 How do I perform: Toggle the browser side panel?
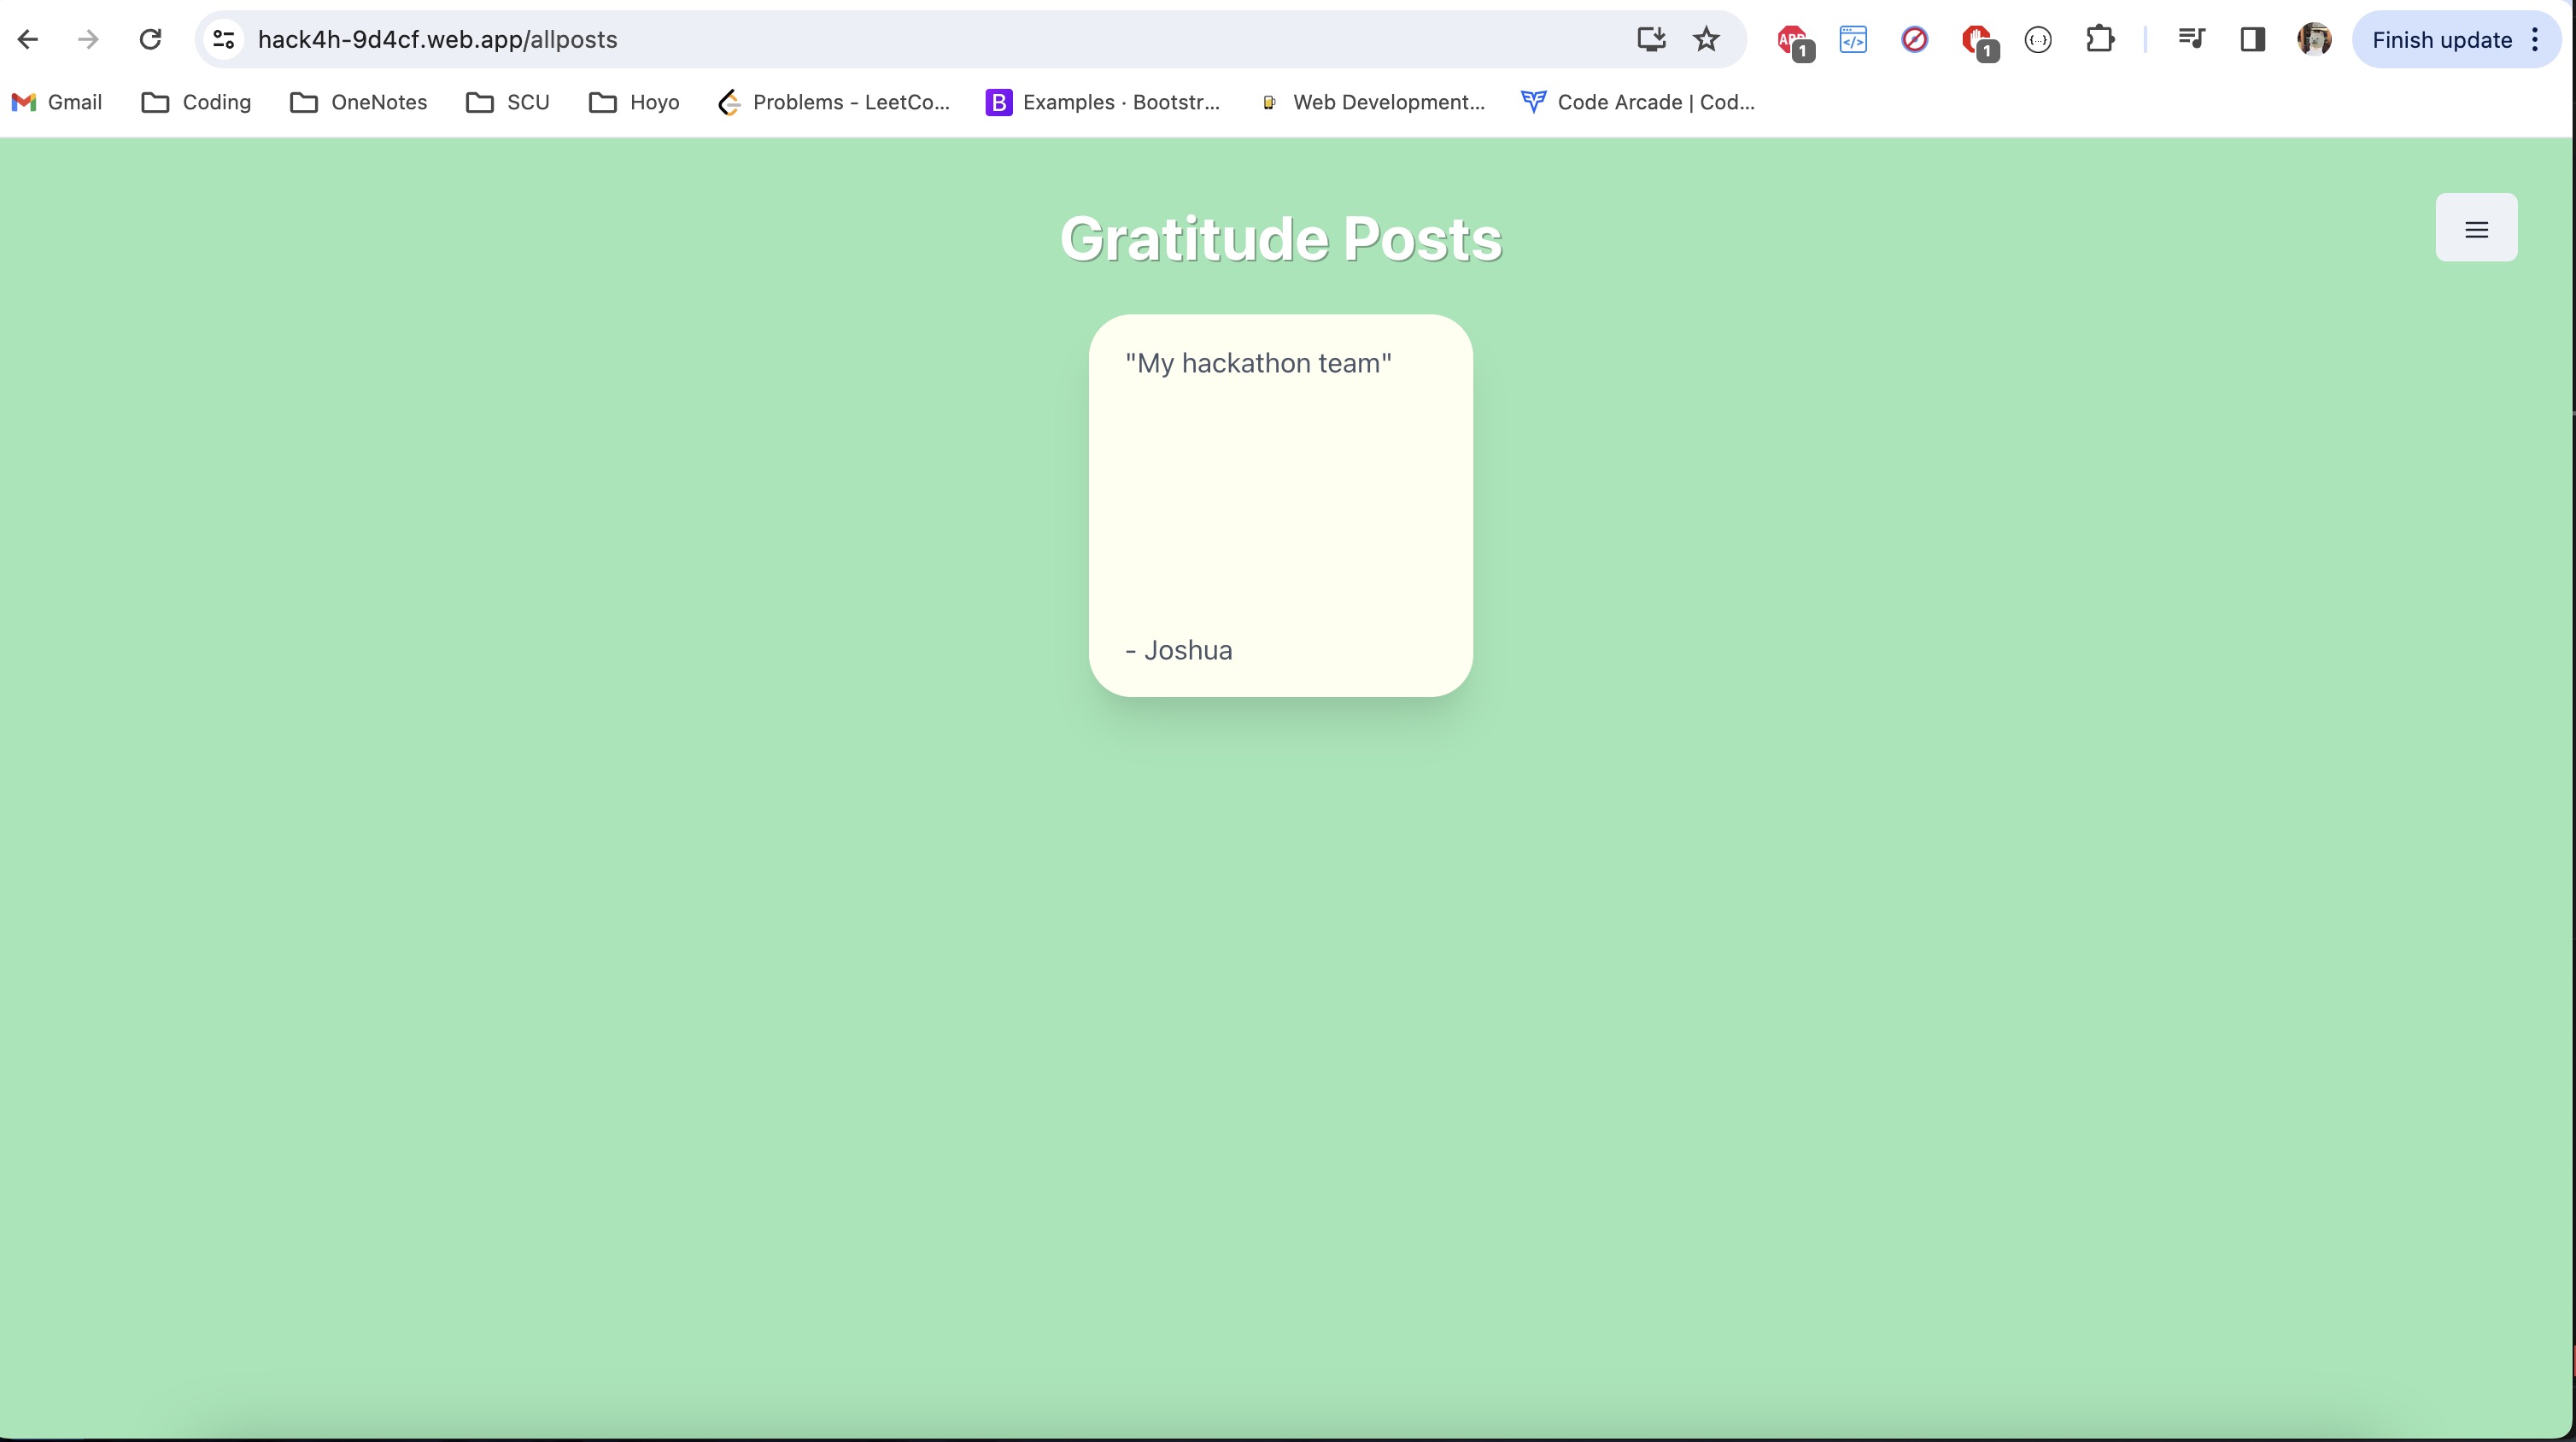click(2252, 40)
